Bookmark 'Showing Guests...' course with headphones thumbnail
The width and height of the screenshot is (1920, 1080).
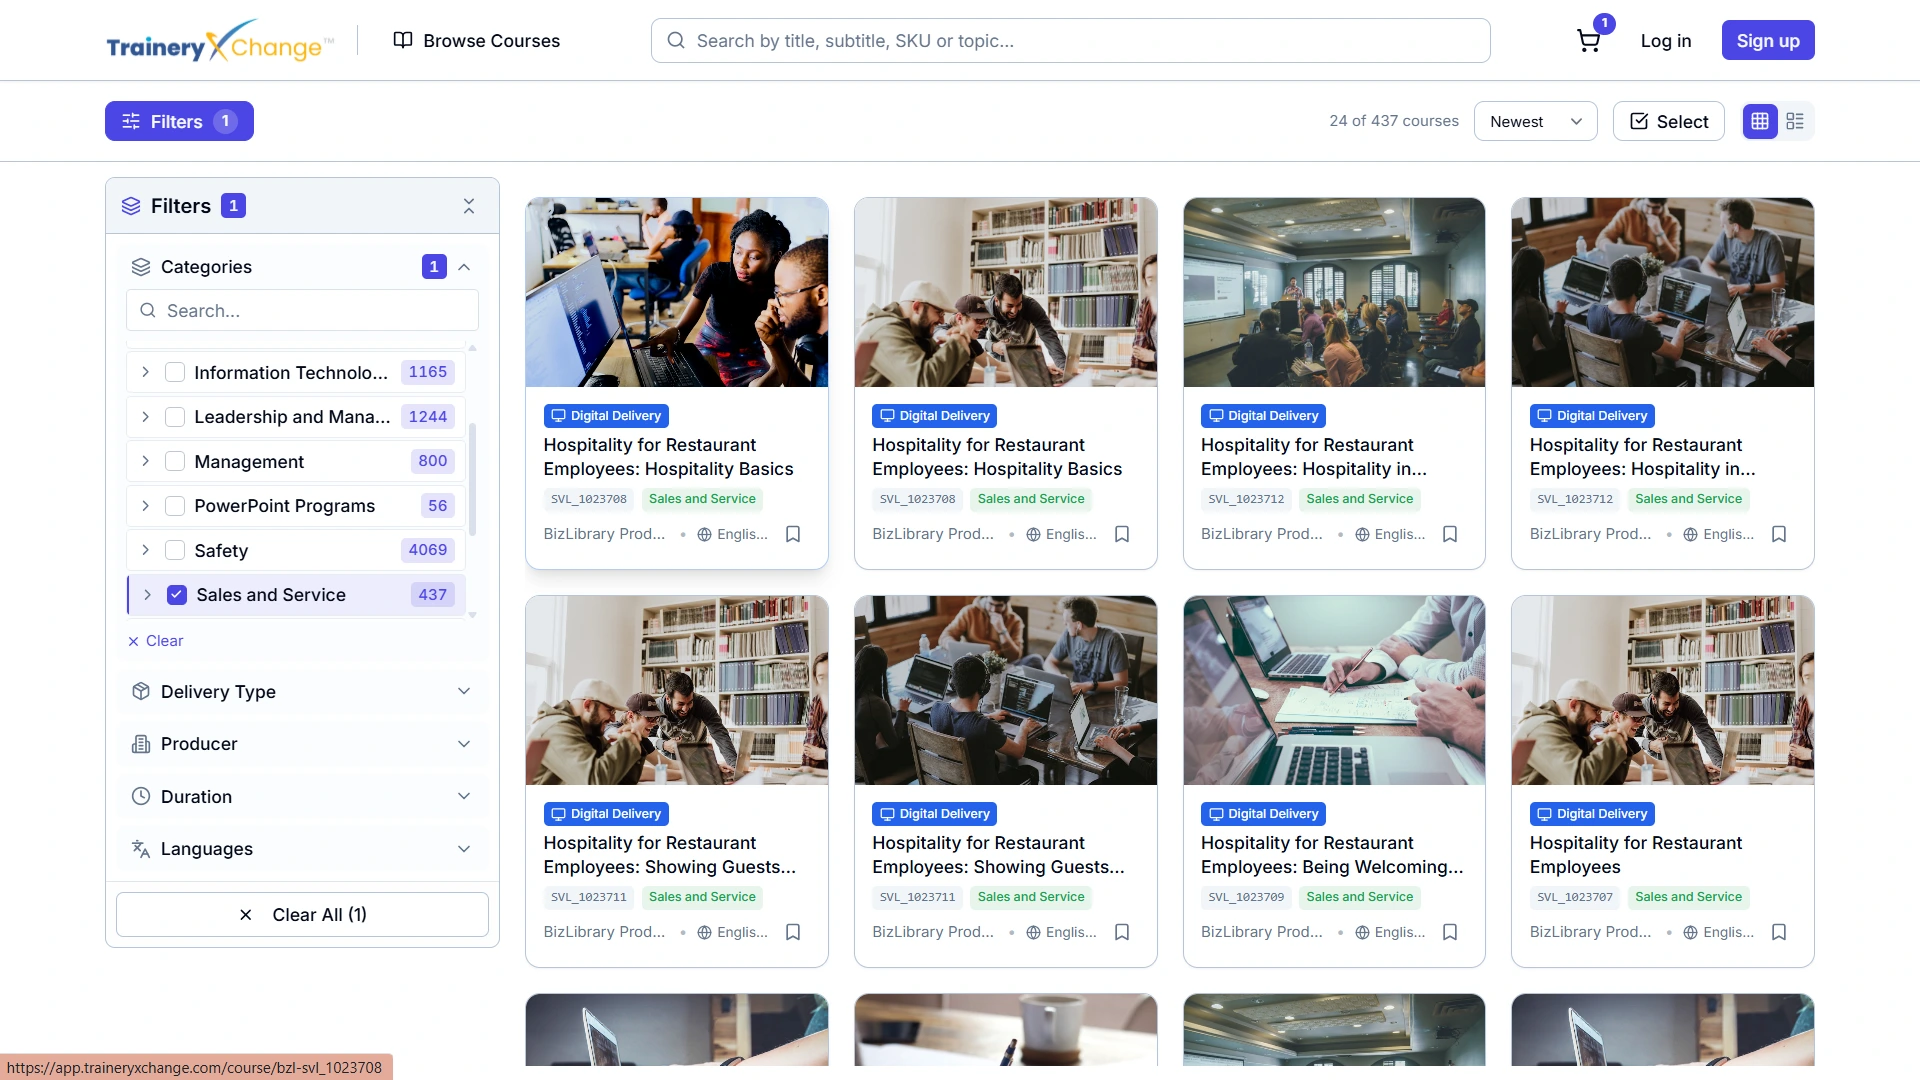click(x=1122, y=932)
